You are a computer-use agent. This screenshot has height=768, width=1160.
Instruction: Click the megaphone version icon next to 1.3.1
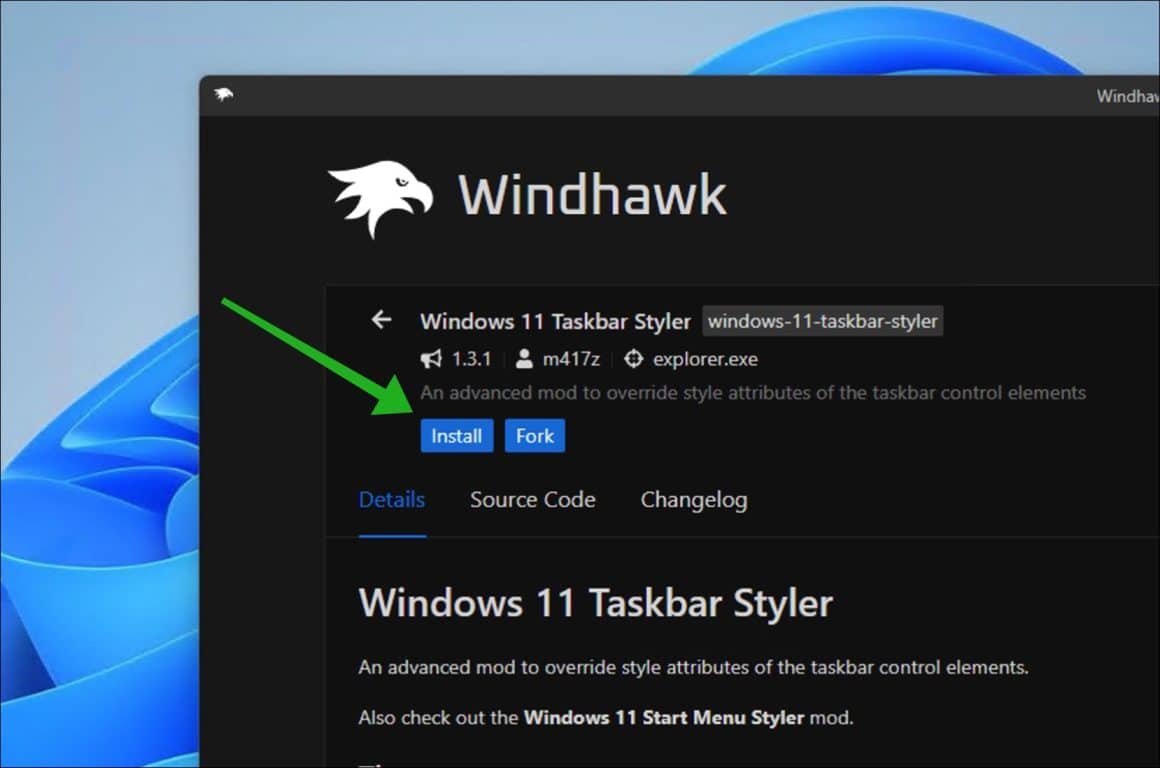pos(430,358)
